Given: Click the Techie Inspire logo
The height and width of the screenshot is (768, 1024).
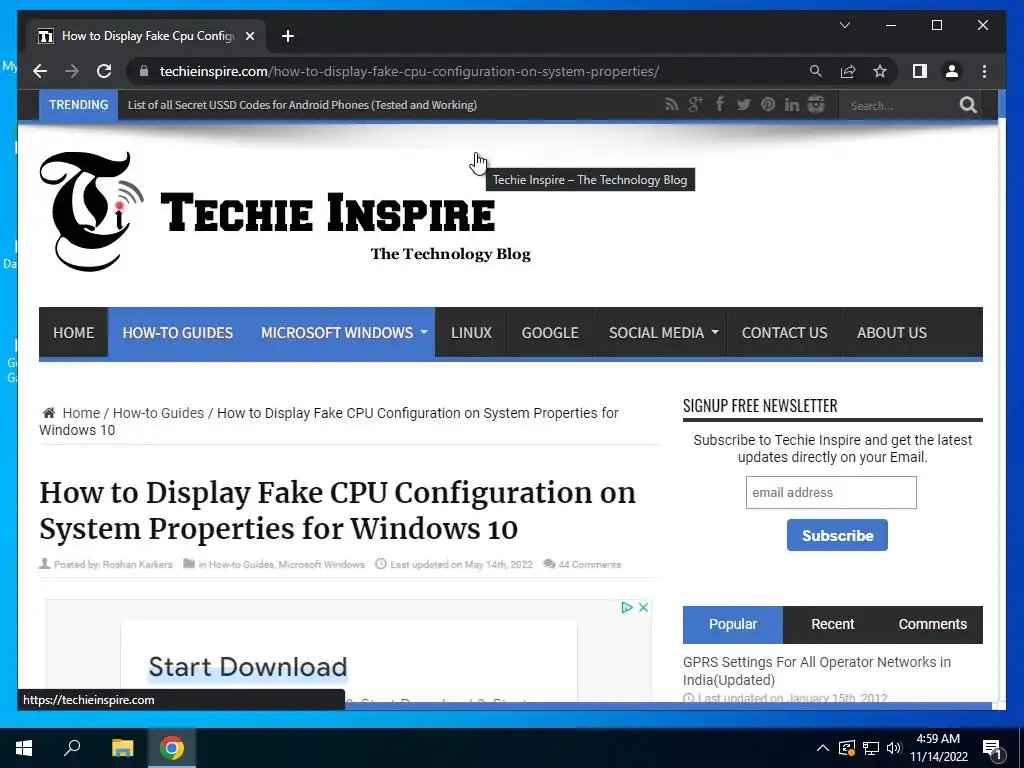Looking at the screenshot, I should pos(285,212).
